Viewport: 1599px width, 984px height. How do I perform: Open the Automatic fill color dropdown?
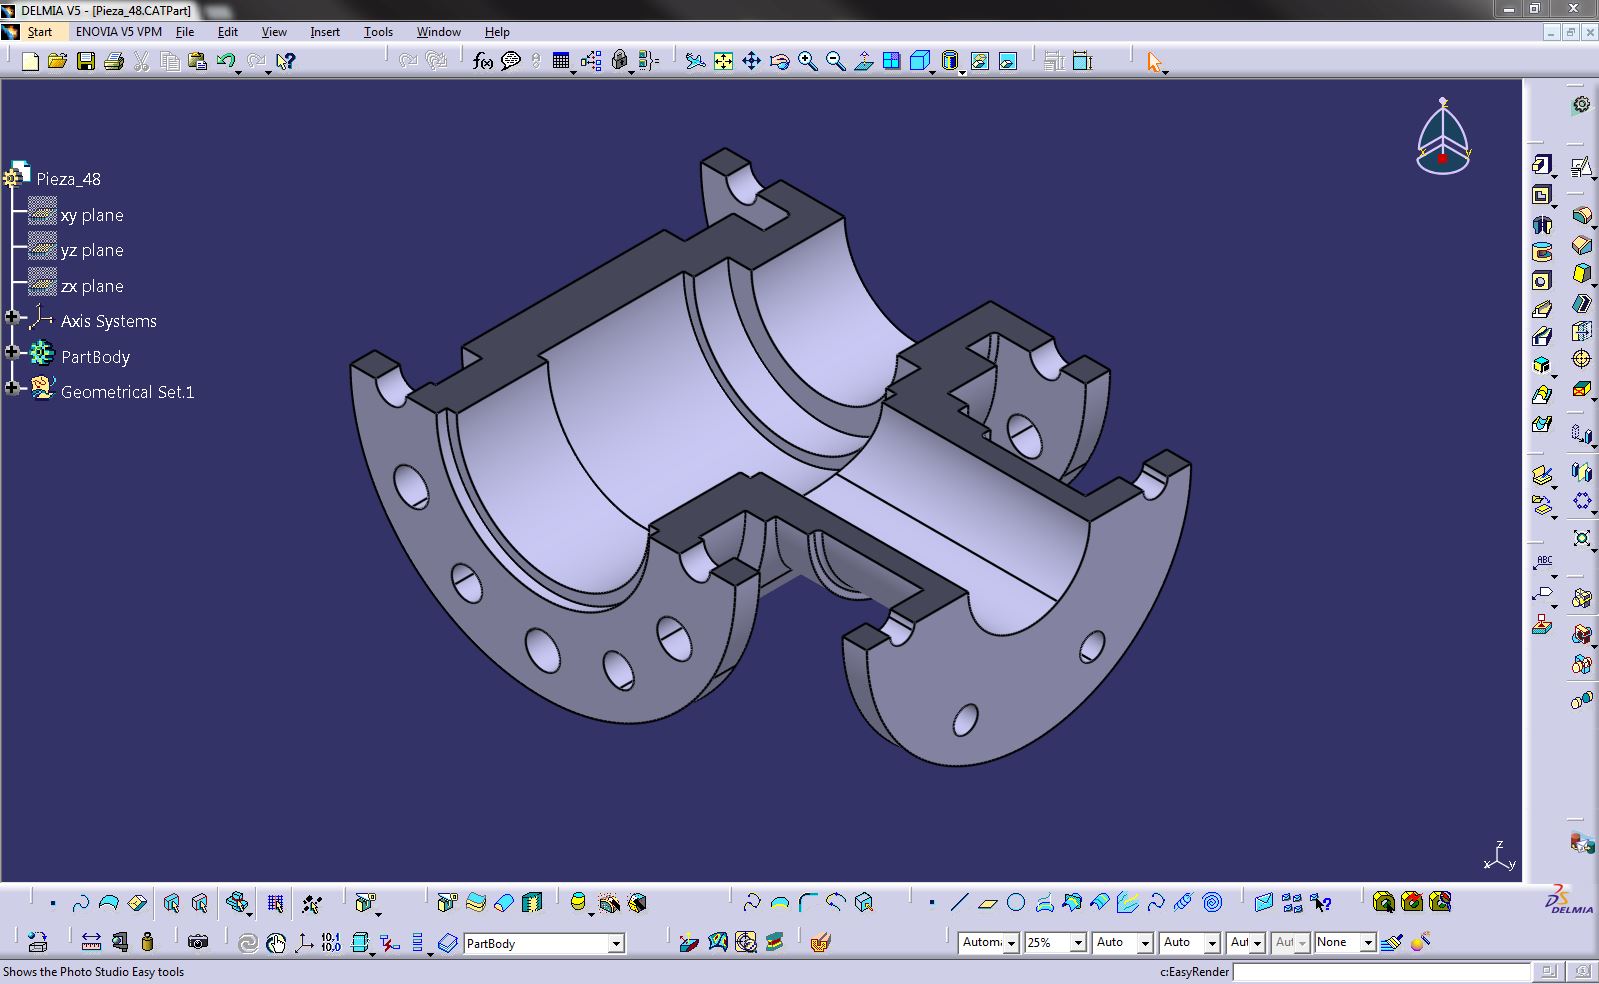(1011, 942)
